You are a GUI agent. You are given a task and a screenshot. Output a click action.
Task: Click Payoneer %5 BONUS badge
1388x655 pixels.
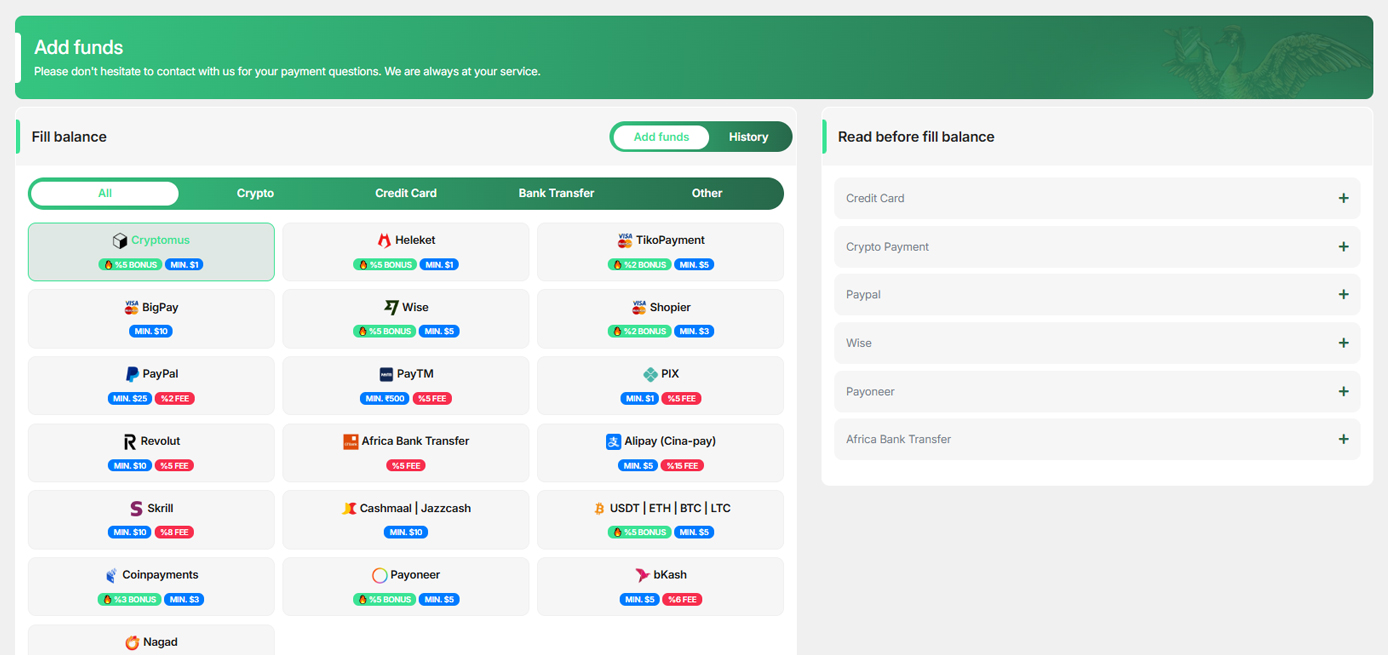(x=385, y=599)
